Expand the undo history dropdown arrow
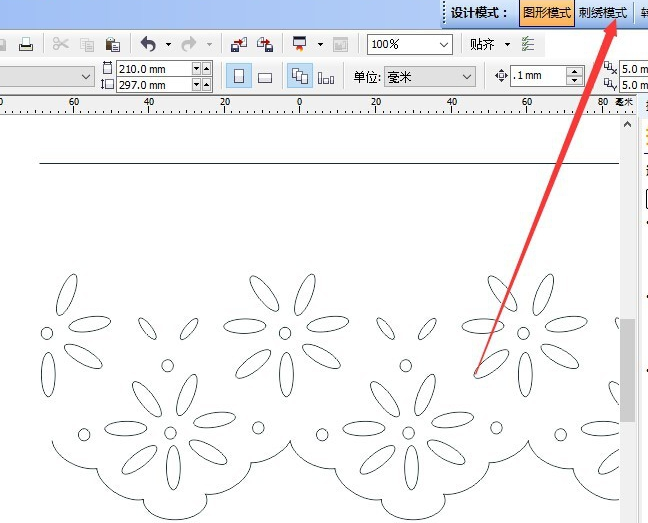This screenshot has width=648, height=523. (x=168, y=44)
